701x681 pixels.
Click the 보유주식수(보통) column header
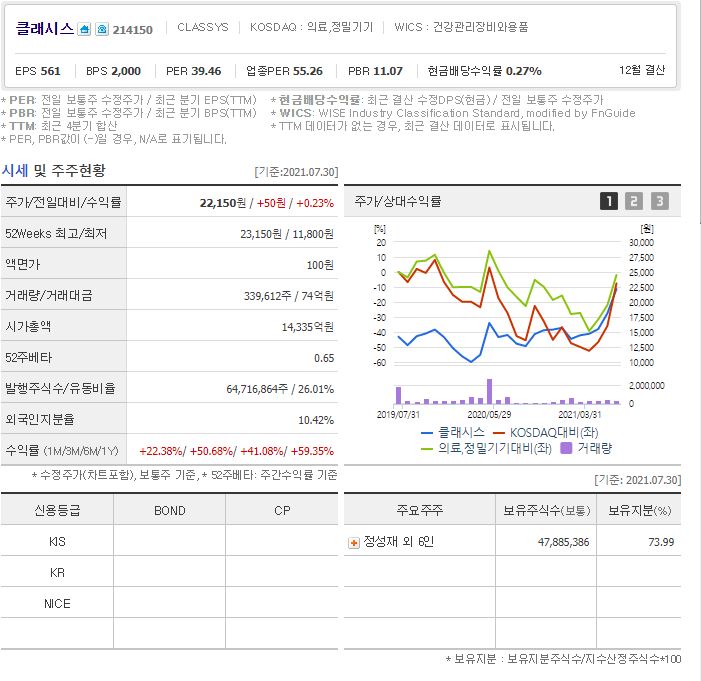click(547, 511)
